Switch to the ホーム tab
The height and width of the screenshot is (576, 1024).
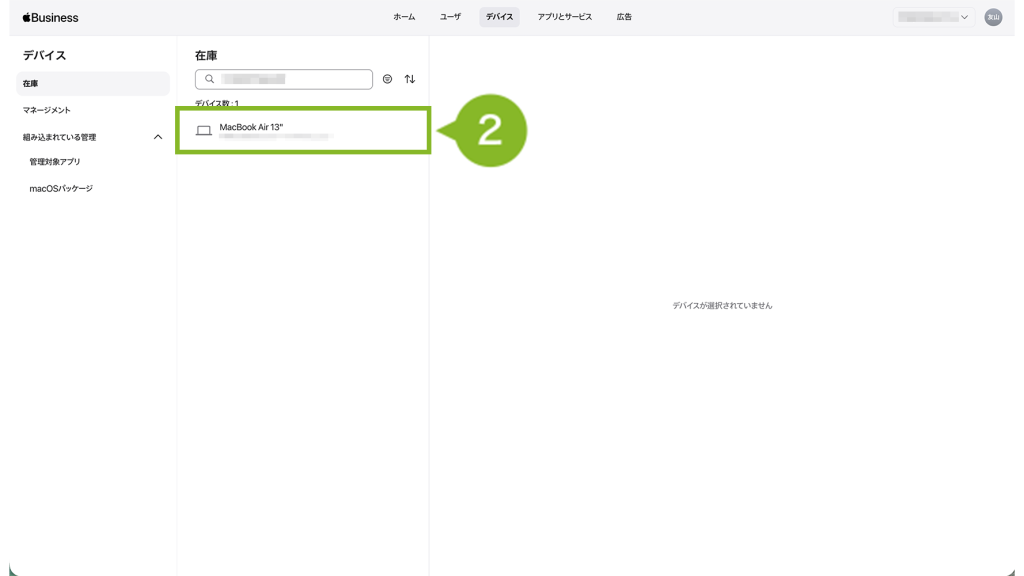404,17
